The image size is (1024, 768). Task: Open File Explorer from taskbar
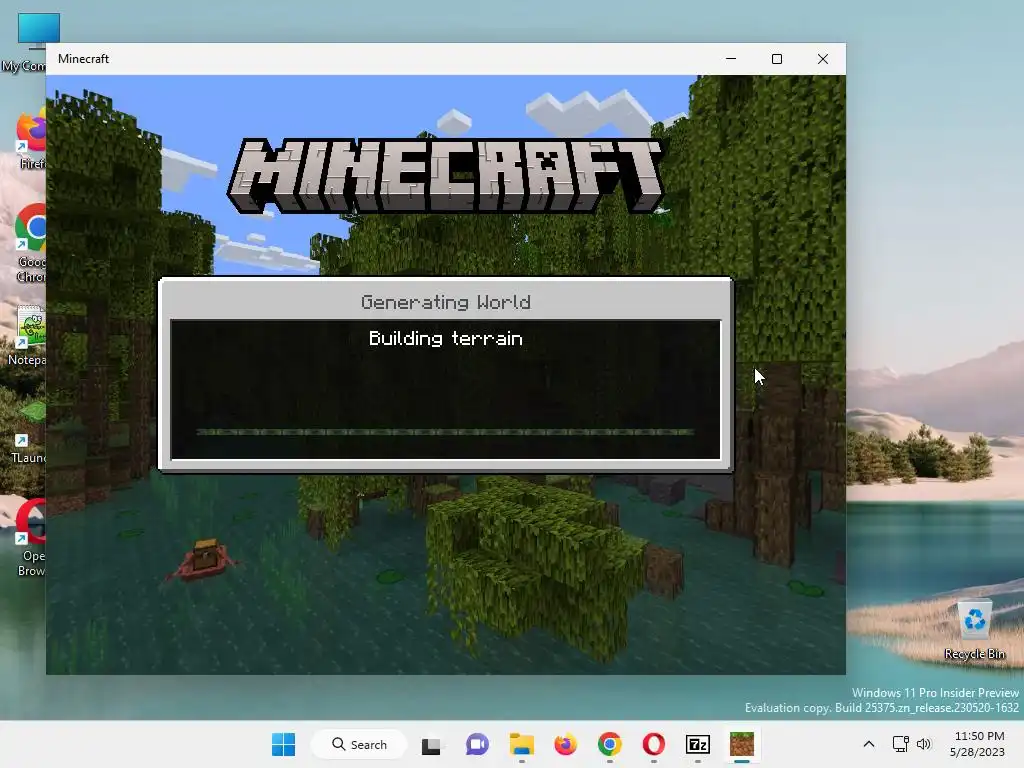point(522,744)
